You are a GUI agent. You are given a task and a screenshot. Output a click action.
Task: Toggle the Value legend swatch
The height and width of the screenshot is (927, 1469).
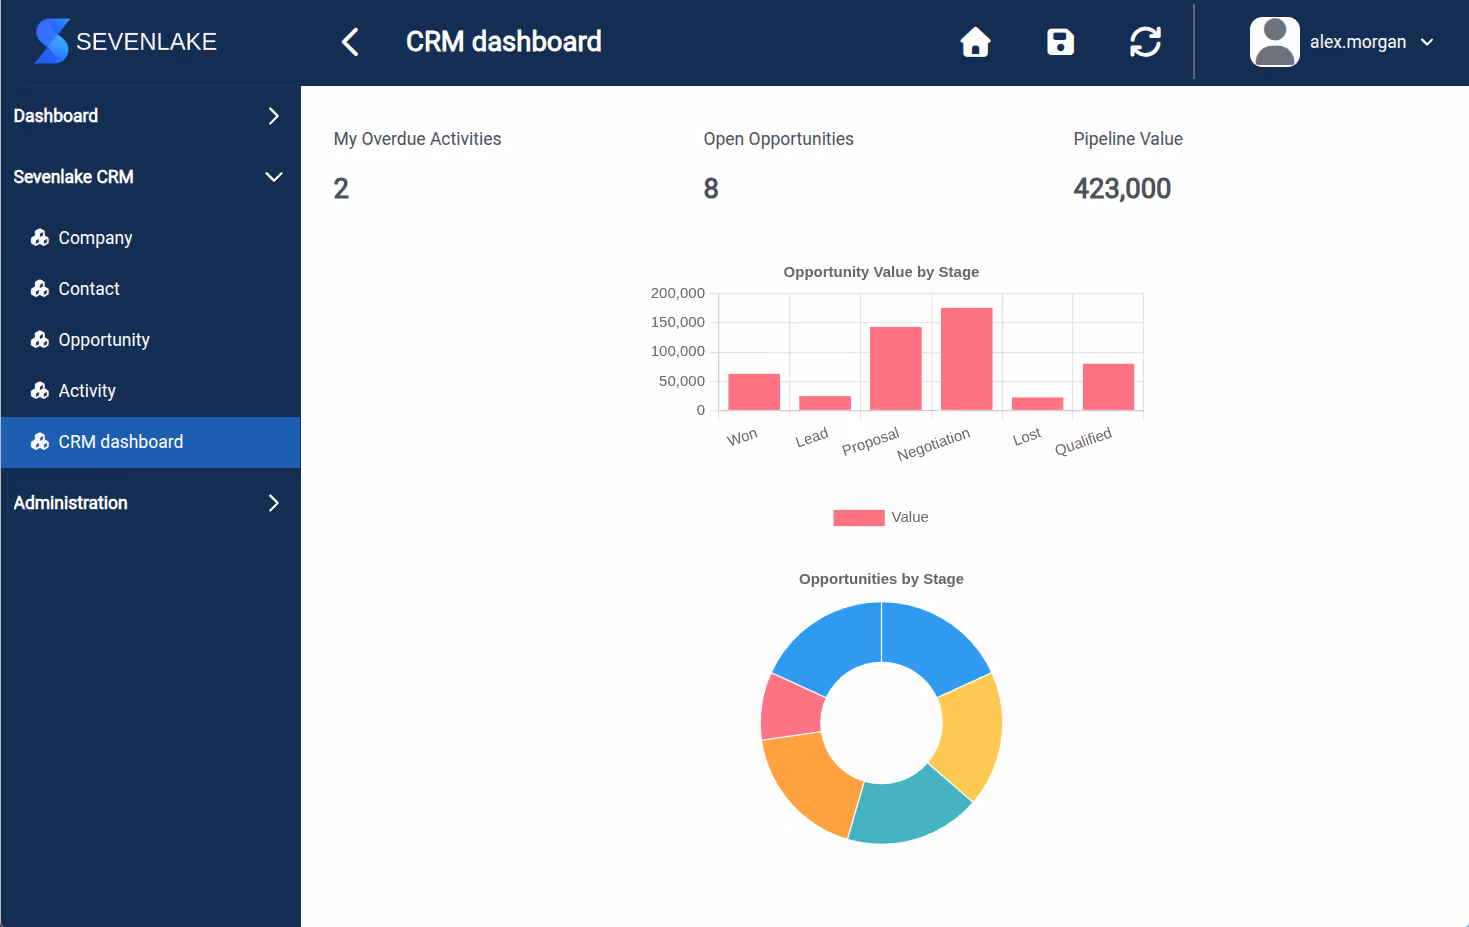858,517
